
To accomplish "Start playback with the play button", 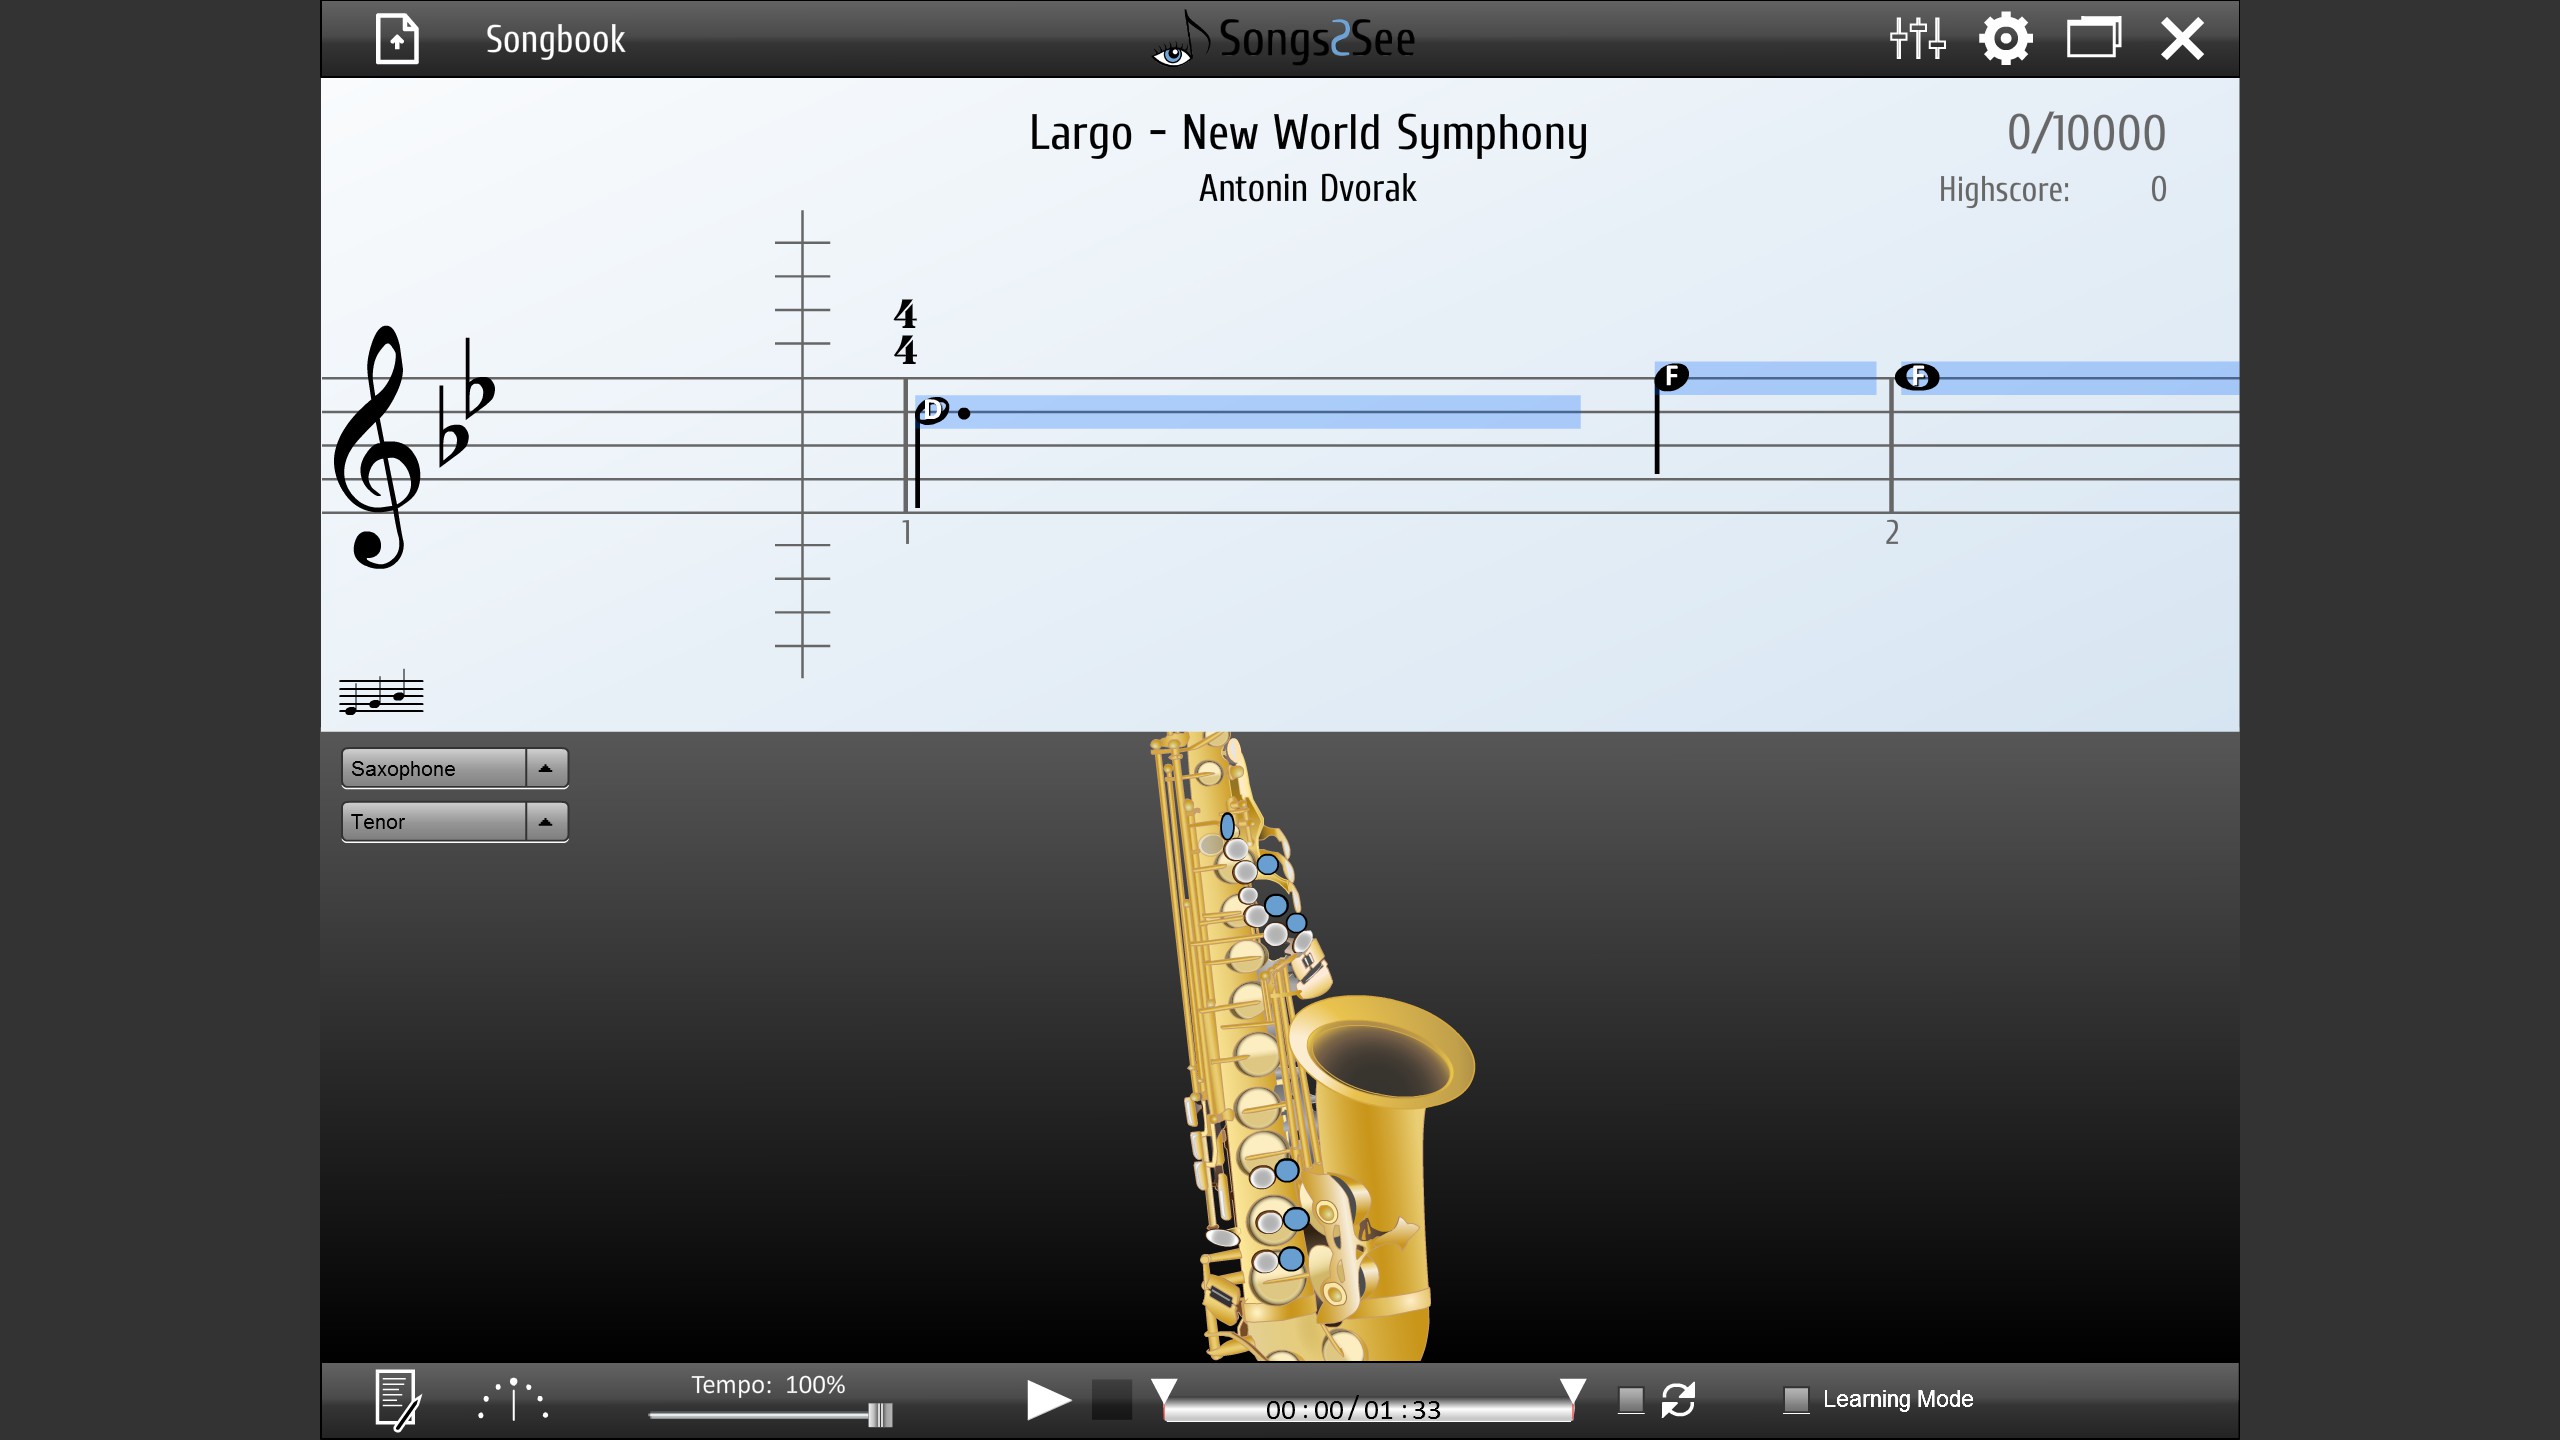I will [1048, 1400].
